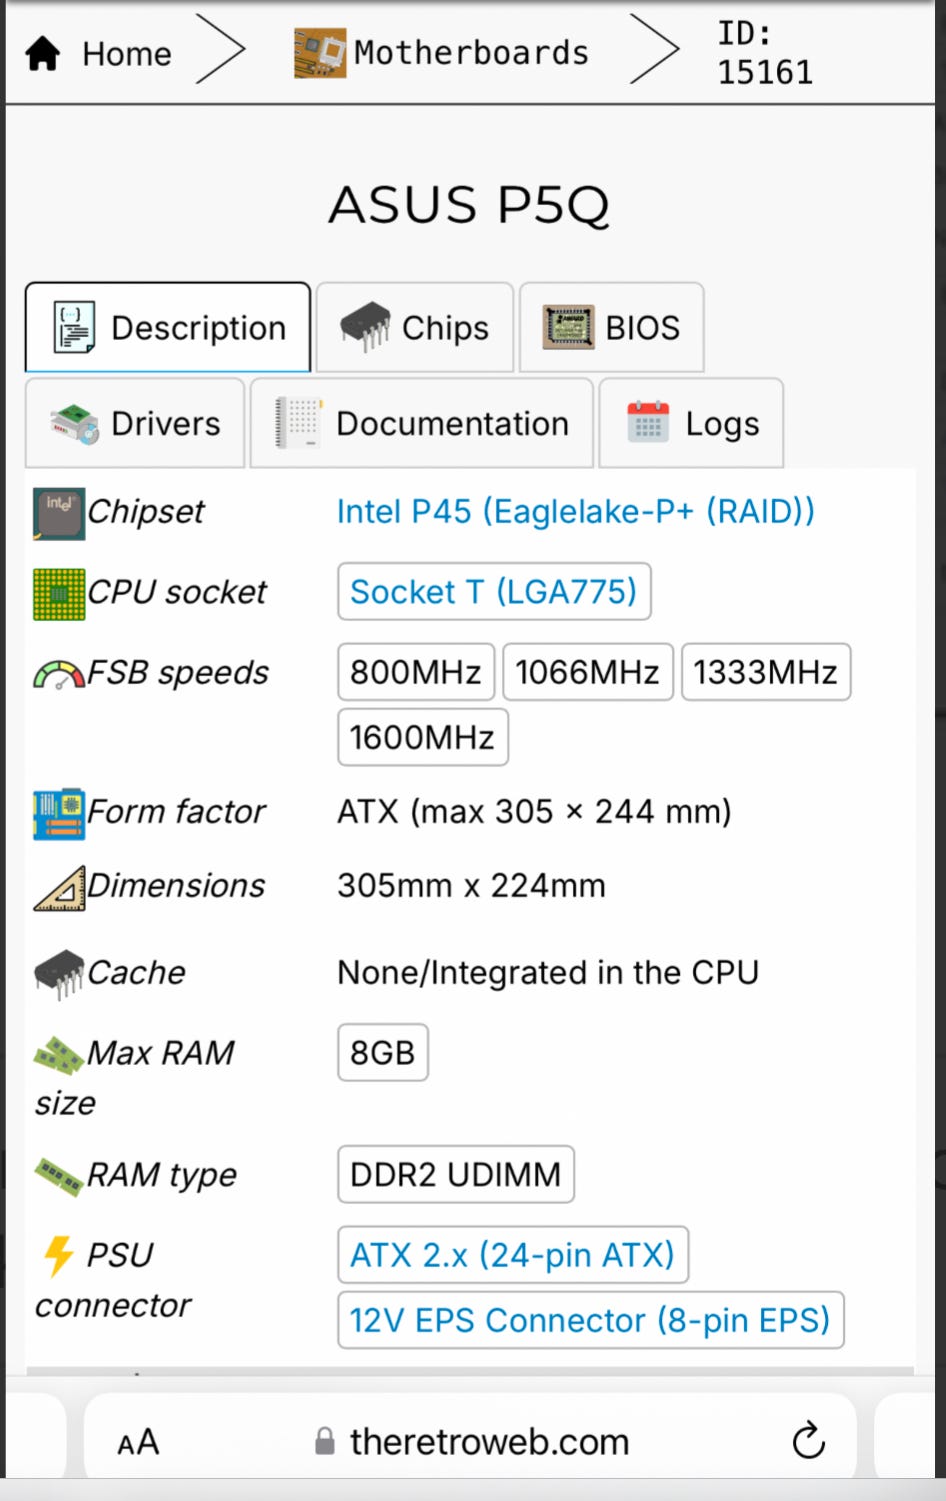
Task: Tap the browser reload icon
Action: [808, 1441]
